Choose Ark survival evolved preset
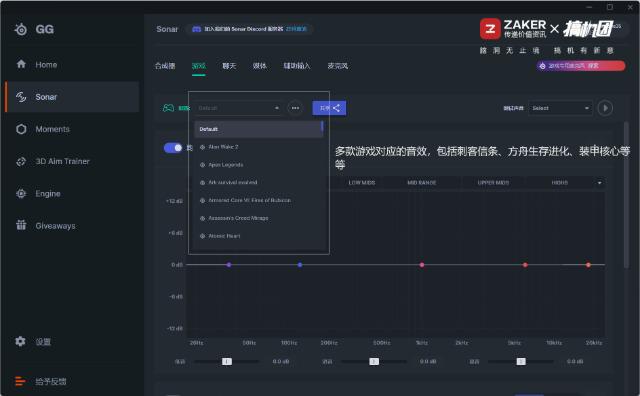 click(x=258, y=182)
